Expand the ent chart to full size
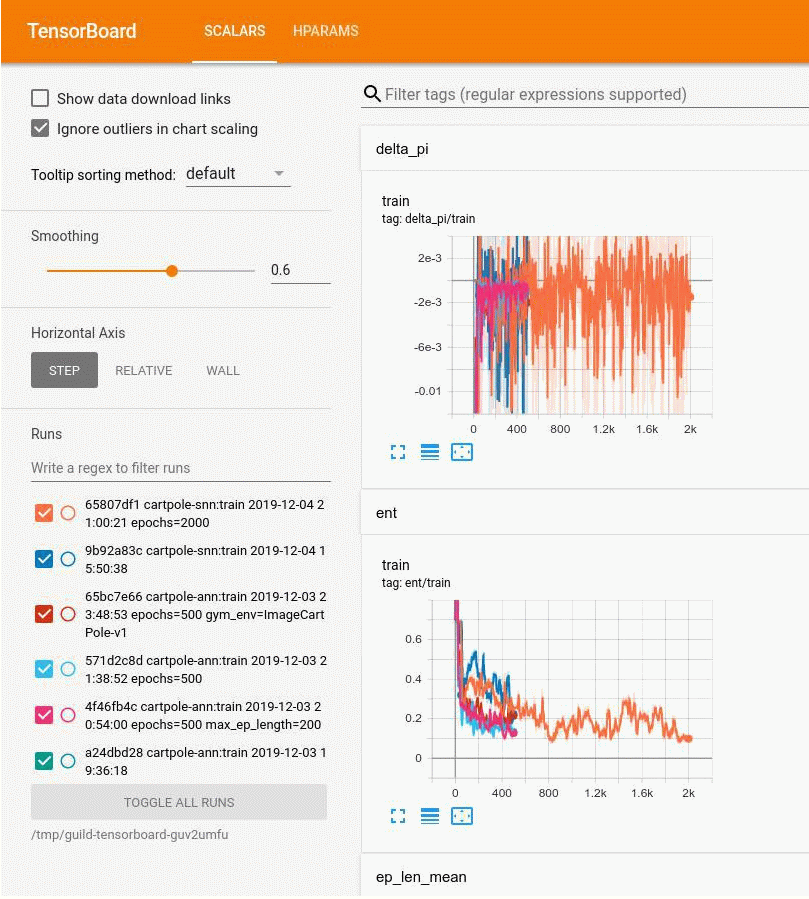This screenshot has height=899, width=809. pyautogui.click(x=398, y=816)
